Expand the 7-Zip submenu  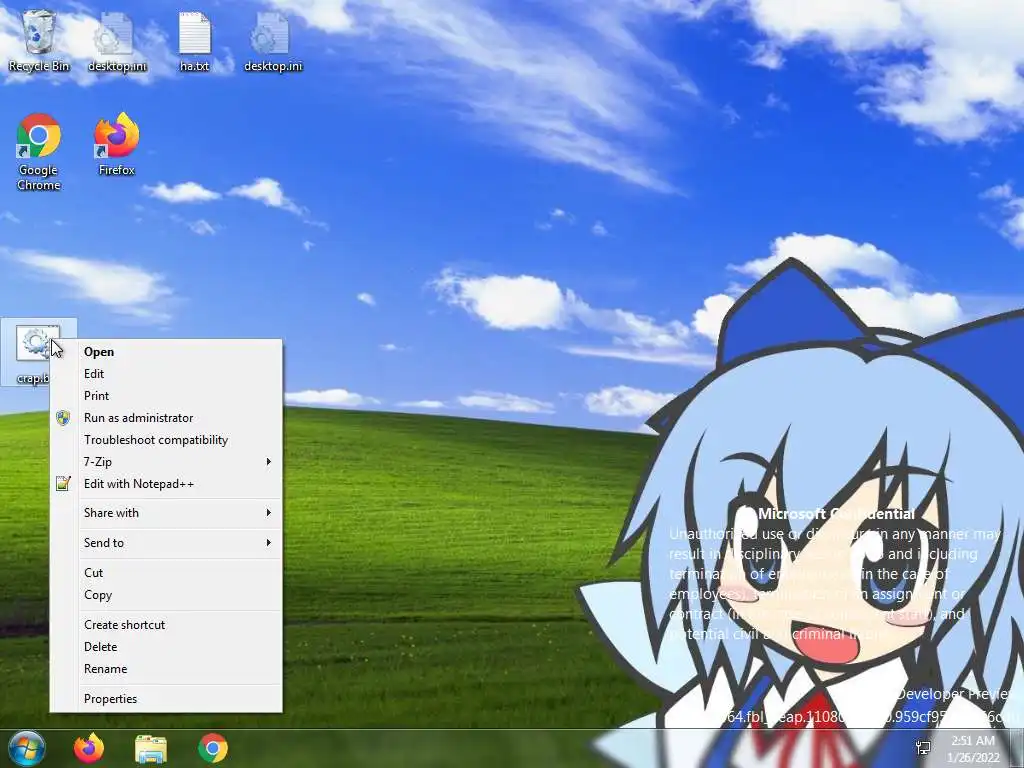pyautogui.click(x=166, y=462)
